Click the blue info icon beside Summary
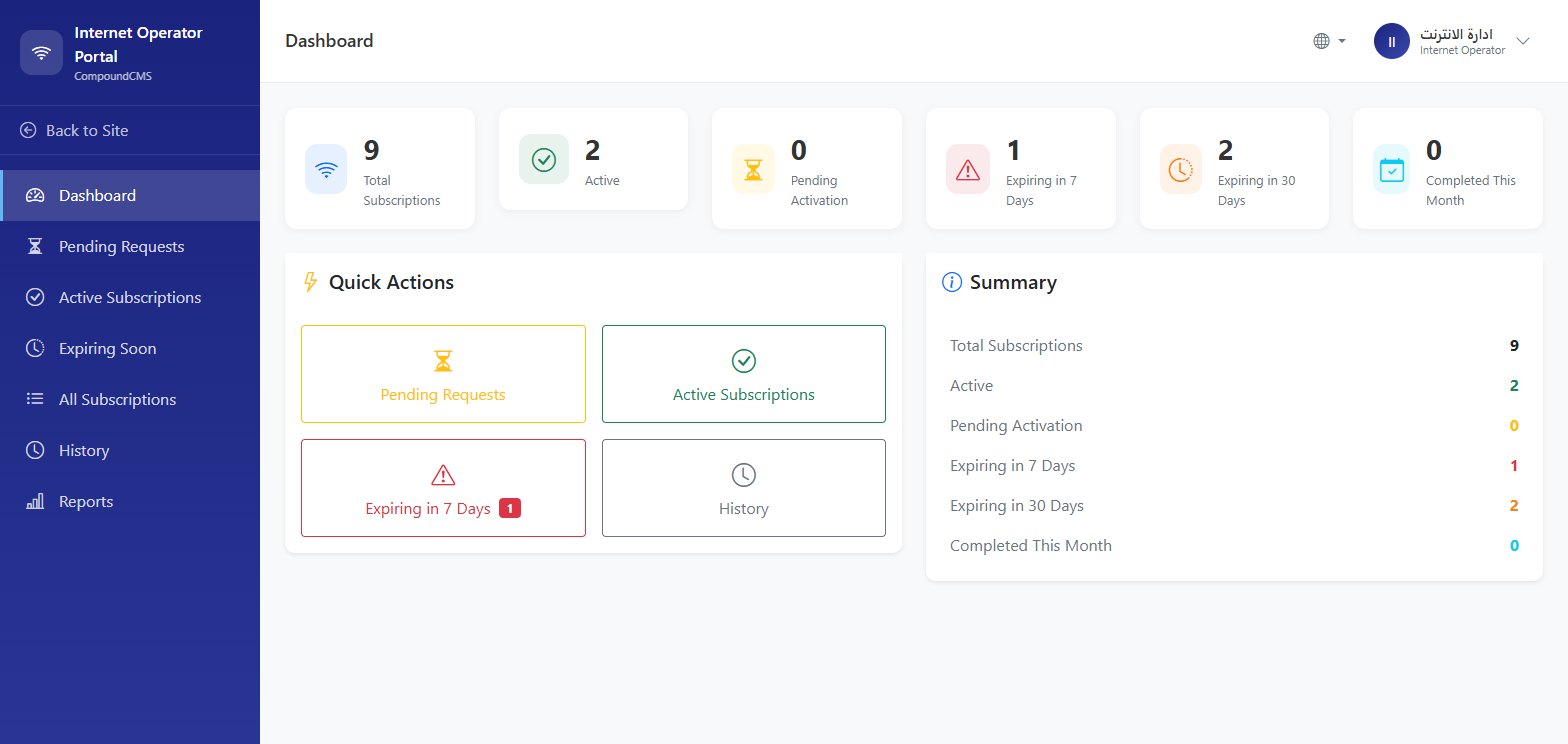Image resolution: width=1568 pixels, height=744 pixels. pos(952,282)
